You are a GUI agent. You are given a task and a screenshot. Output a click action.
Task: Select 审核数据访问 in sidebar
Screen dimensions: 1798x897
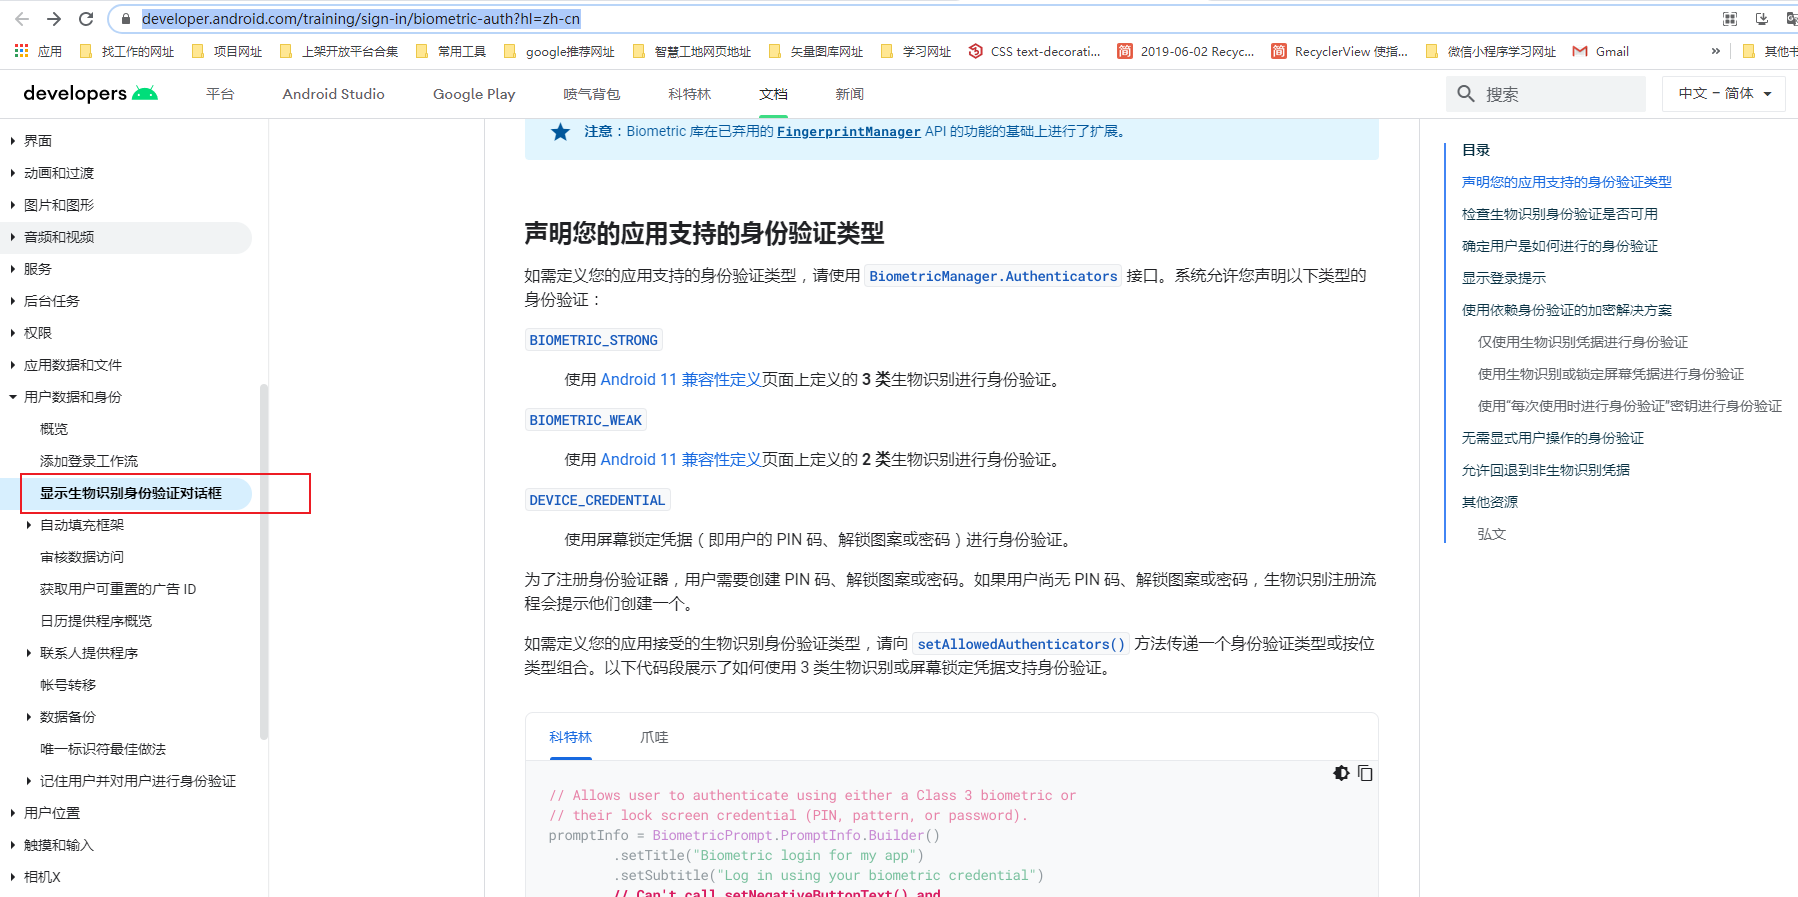click(82, 557)
